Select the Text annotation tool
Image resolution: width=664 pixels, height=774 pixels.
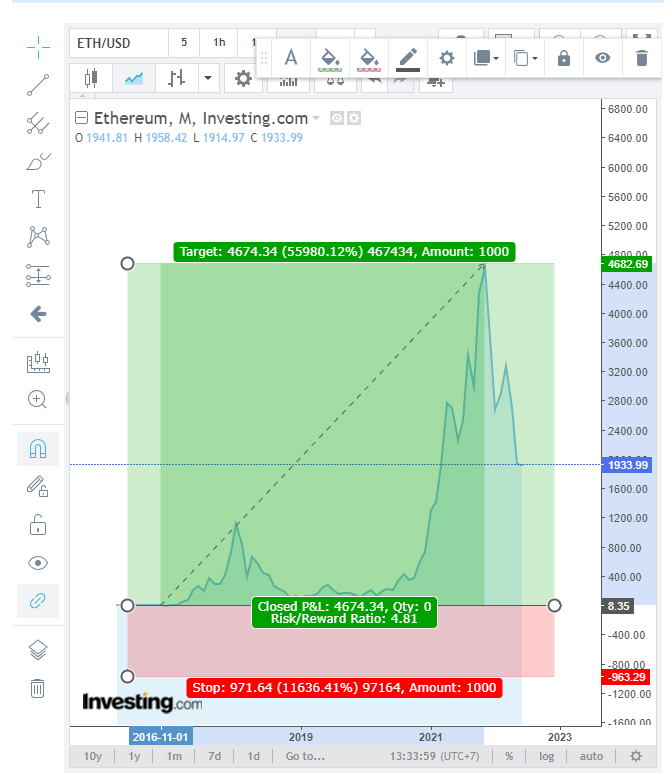38,199
